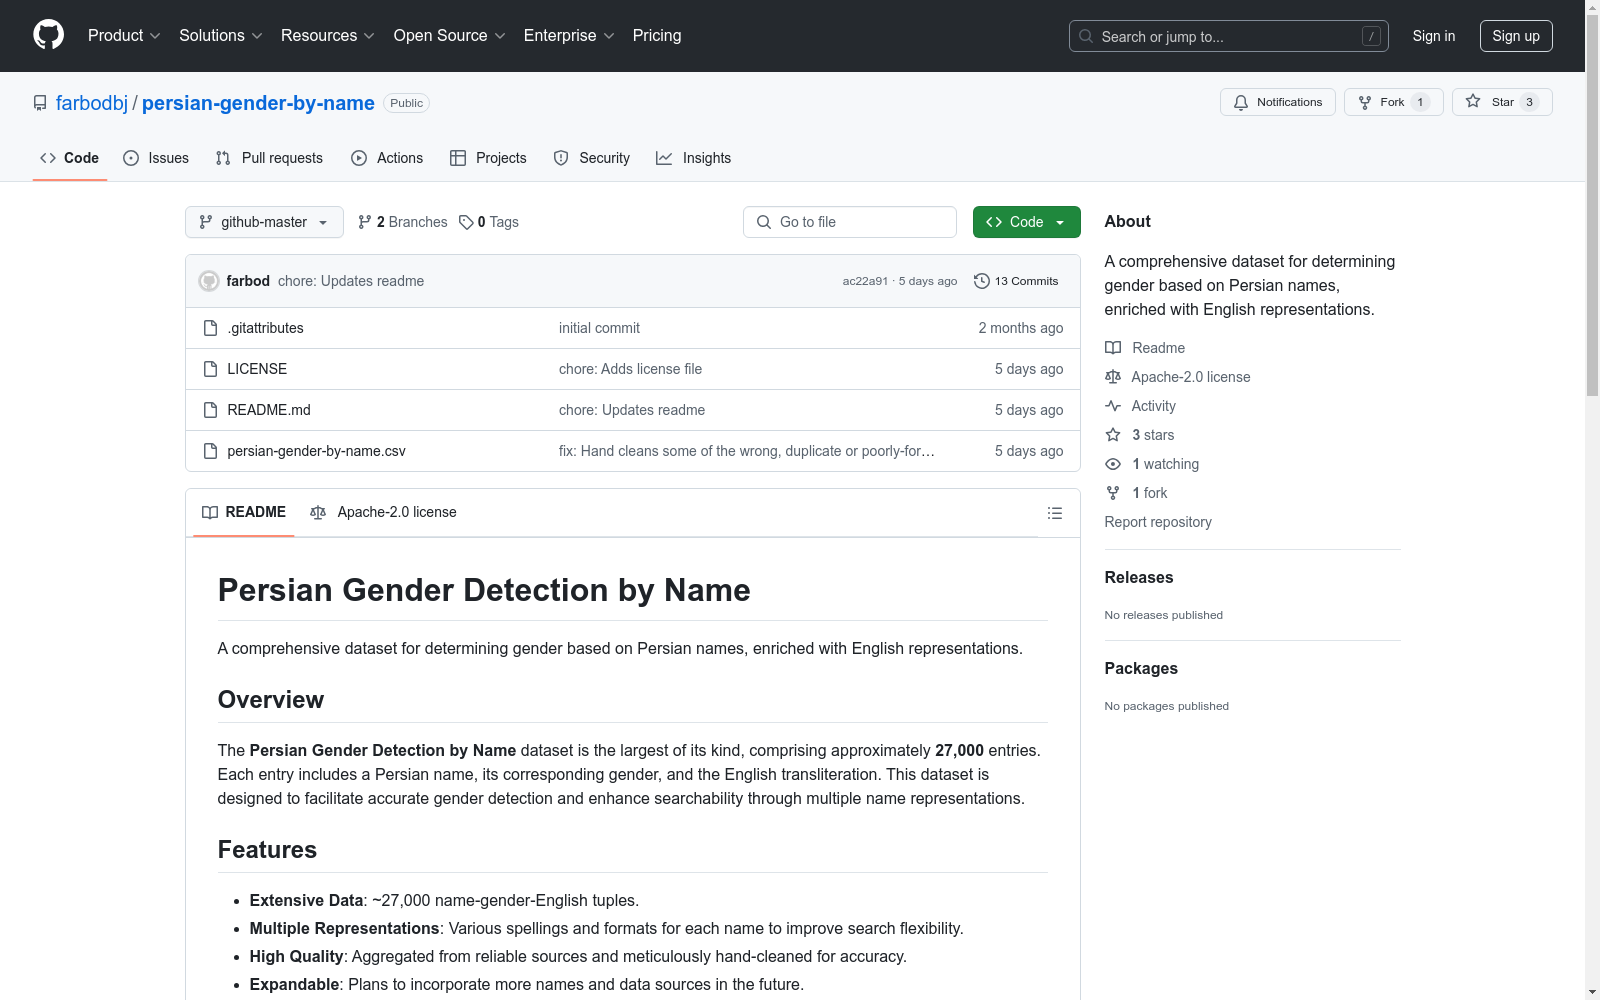Click the repository icon beside farbodbj
This screenshot has width=1600, height=1000.
[40, 103]
